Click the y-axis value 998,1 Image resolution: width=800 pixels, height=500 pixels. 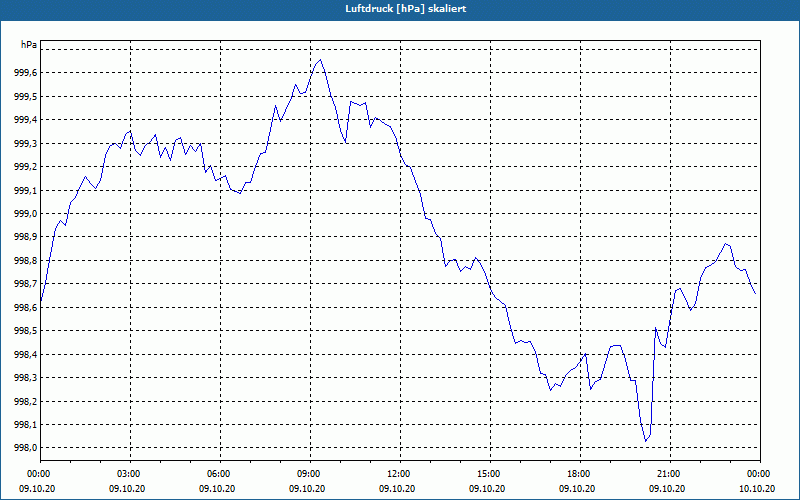click(26, 425)
